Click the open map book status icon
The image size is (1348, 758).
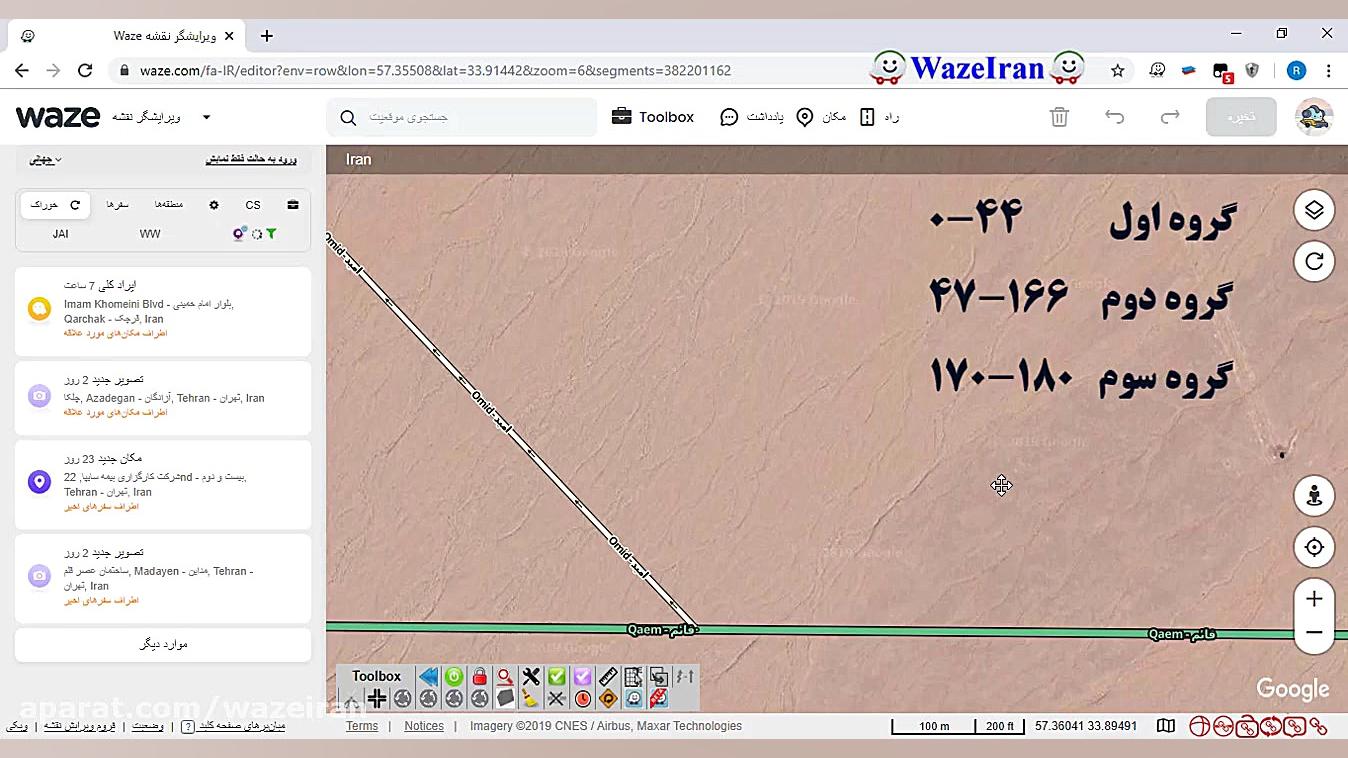[x=1166, y=726]
